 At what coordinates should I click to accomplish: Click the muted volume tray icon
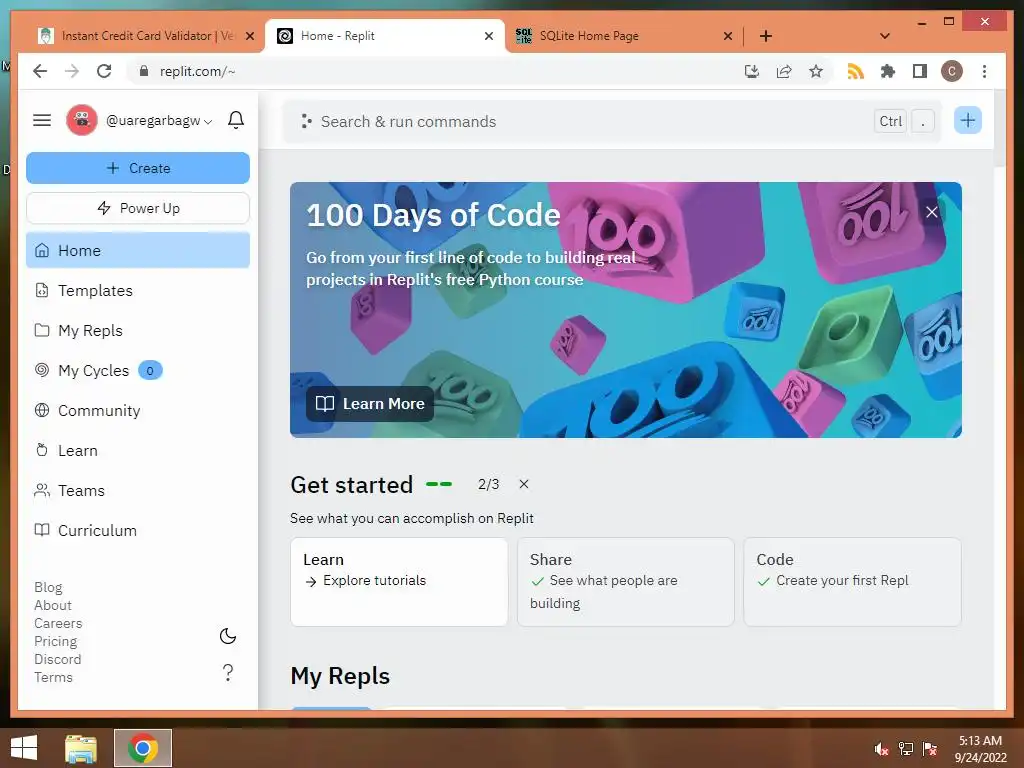(x=882, y=749)
